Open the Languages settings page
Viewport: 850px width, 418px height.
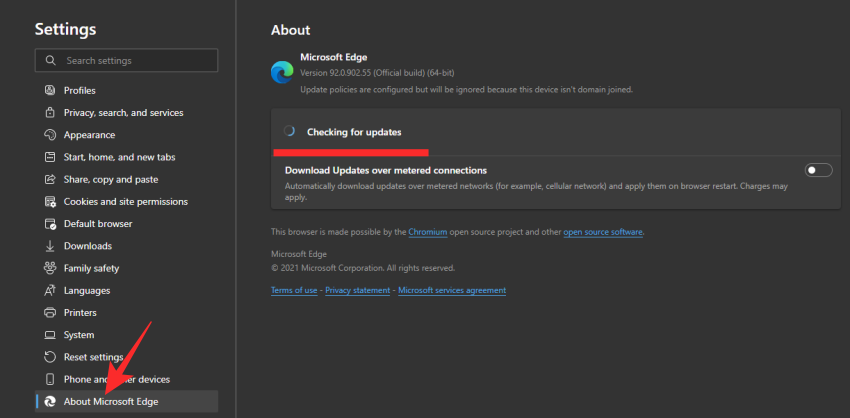coord(87,291)
